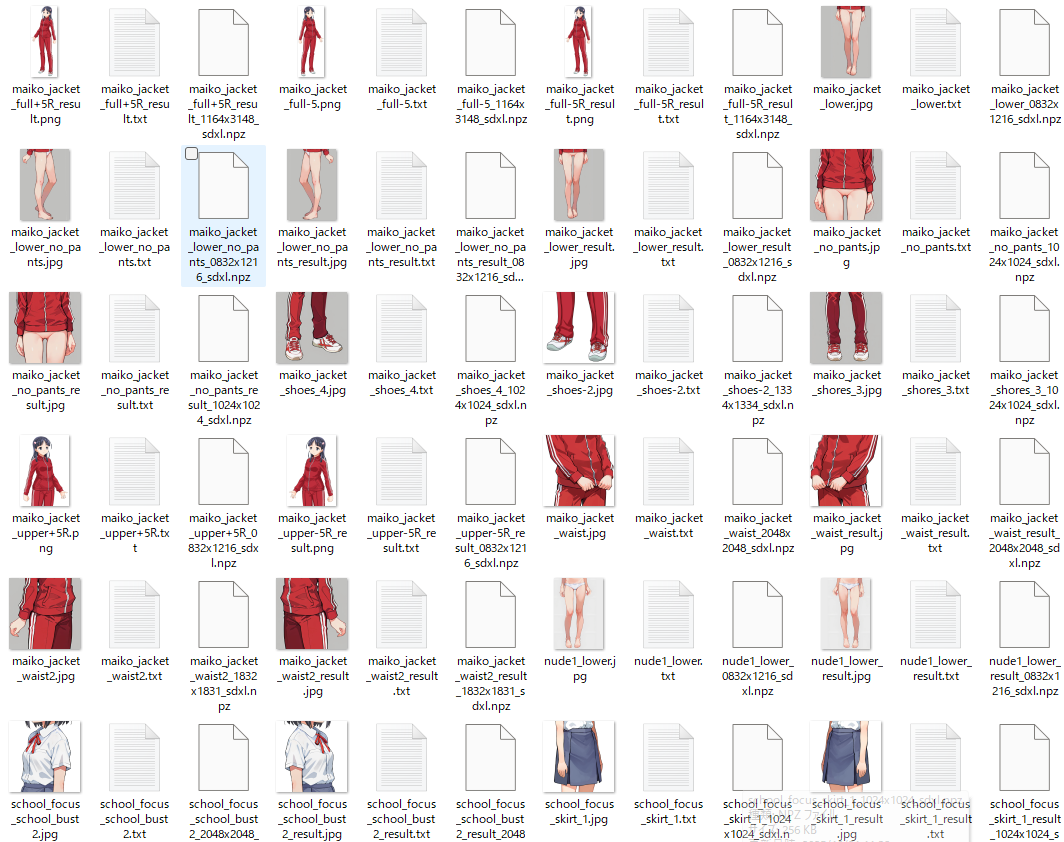Tick the checkbox on maiko_jacket_lower_no_pants_0832x1216_sdxl.npz
1064x842 pixels.
tap(192, 153)
